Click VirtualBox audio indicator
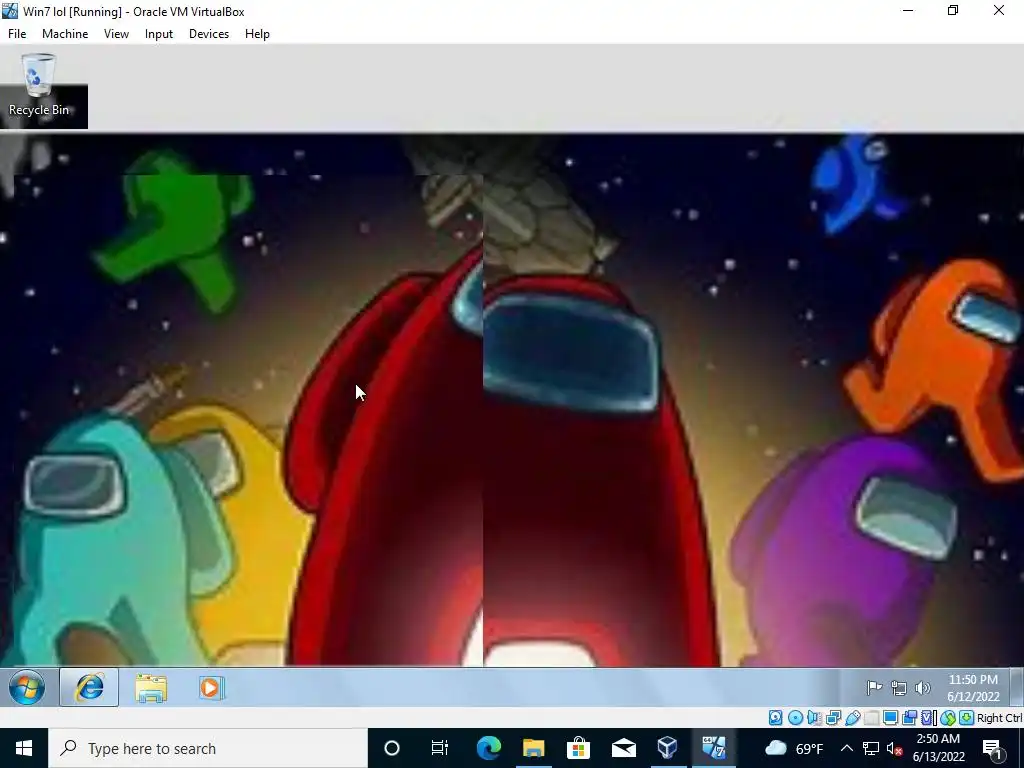This screenshot has height=768, width=1024. (814, 718)
